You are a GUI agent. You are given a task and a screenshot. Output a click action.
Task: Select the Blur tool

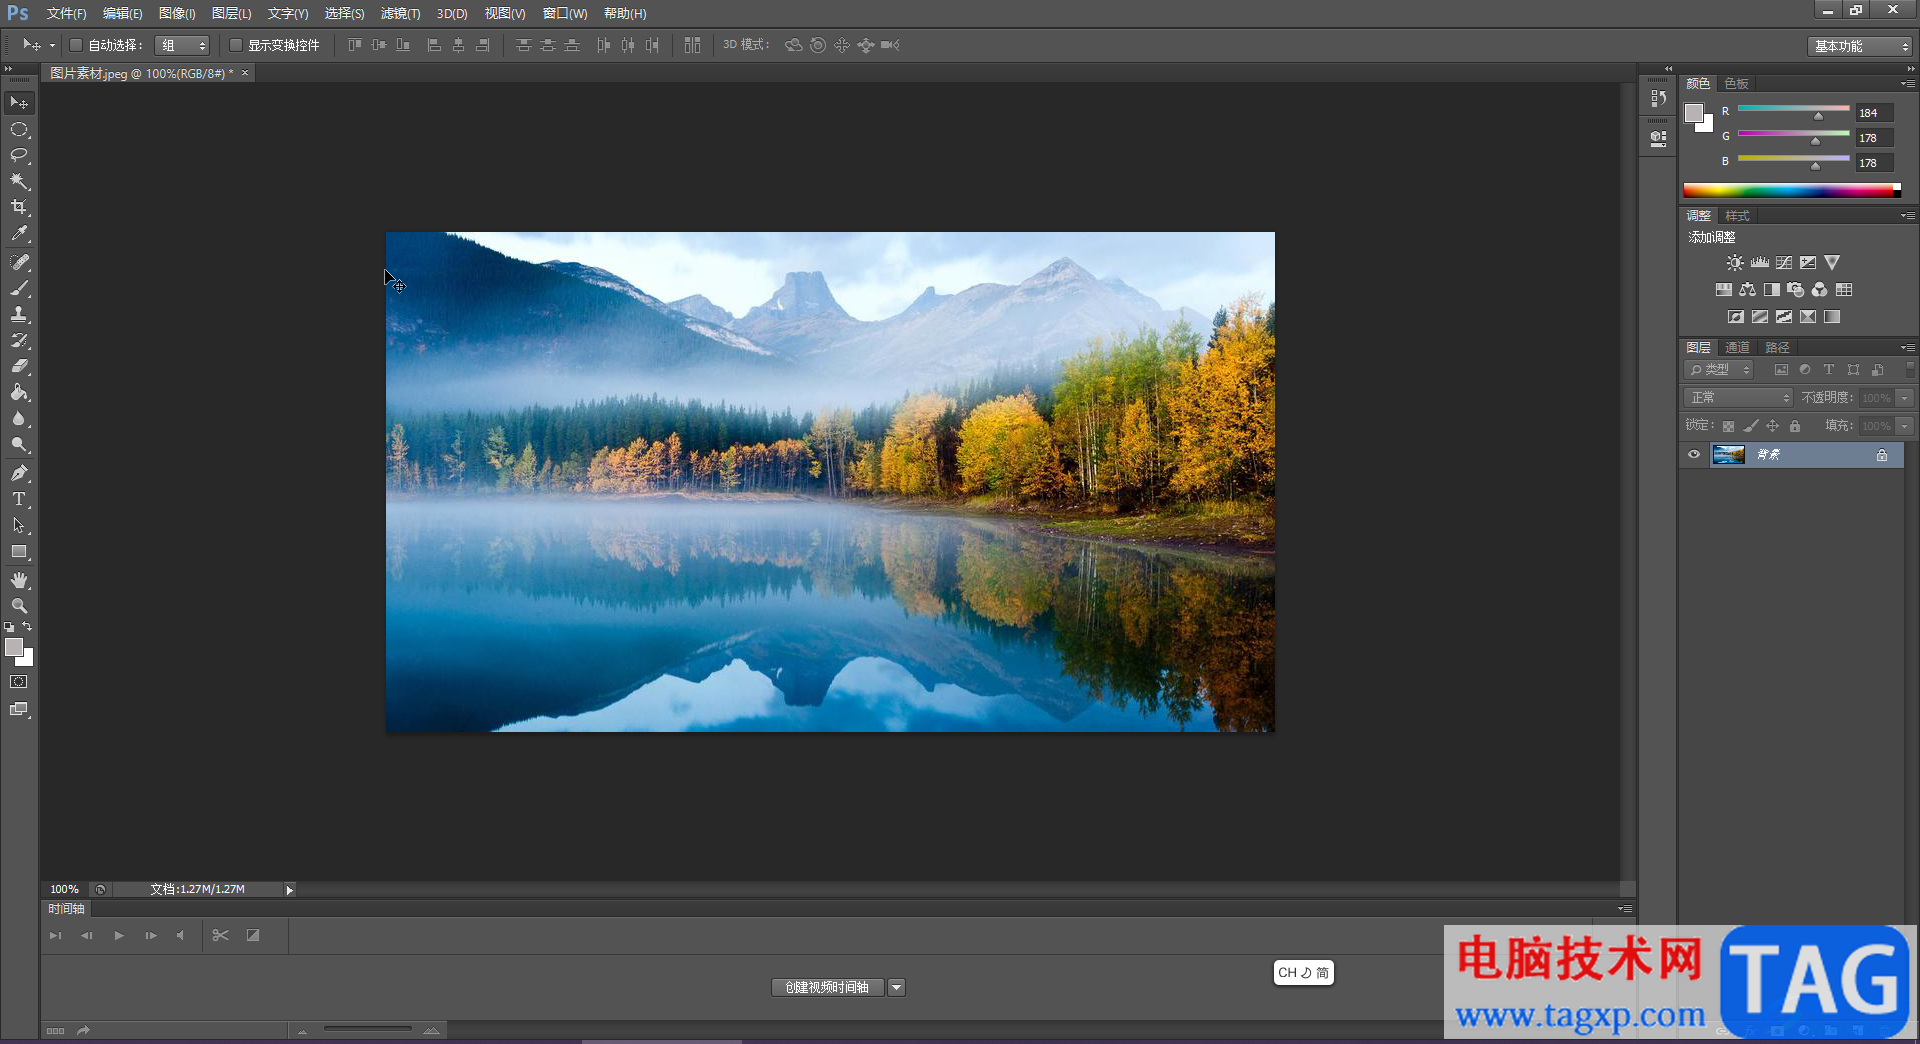coord(19,418)
